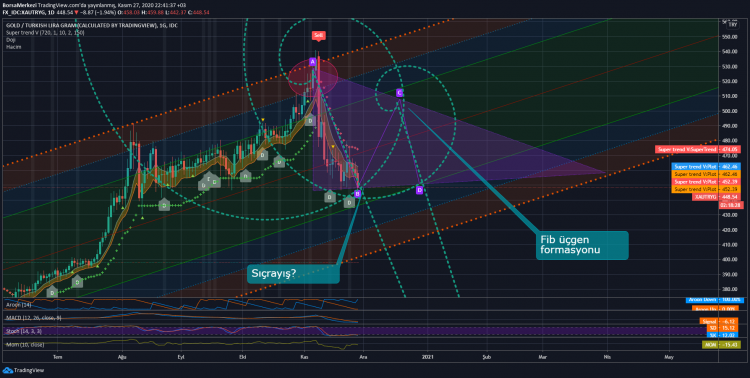The height and width of the screenshot is (378, 750).
Task: Click the MACD (12, 26, close, 9) label
Action: coord(33,318)
